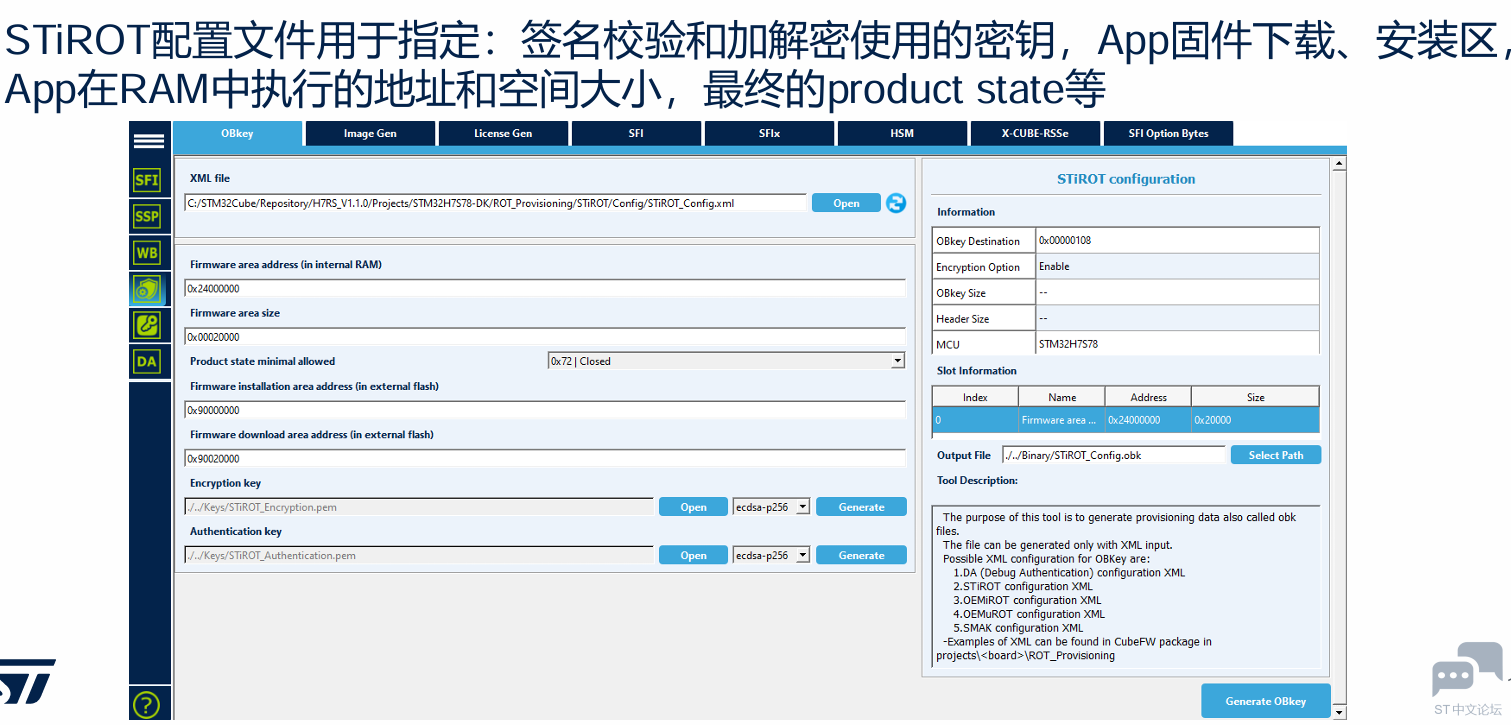Viewport: 1511px width, 725px height.
Task: Open the DA debug authentication panel
Action: (147, 361)
